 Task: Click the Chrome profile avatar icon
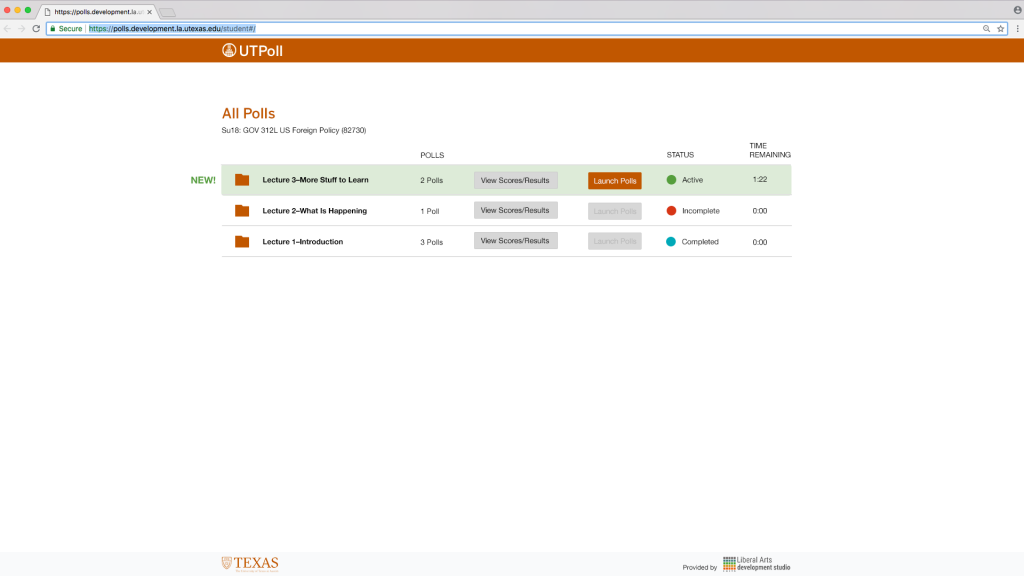coord(1016,10)
